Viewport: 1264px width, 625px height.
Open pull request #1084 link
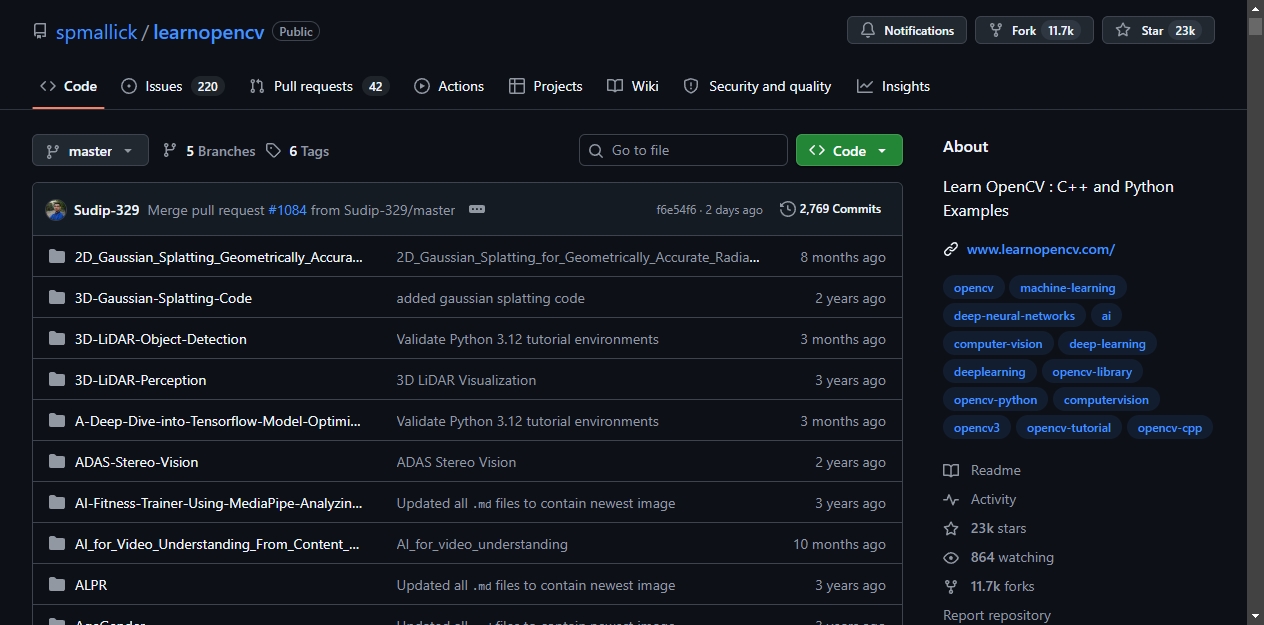pyautogui.click(x=287, y=210)
